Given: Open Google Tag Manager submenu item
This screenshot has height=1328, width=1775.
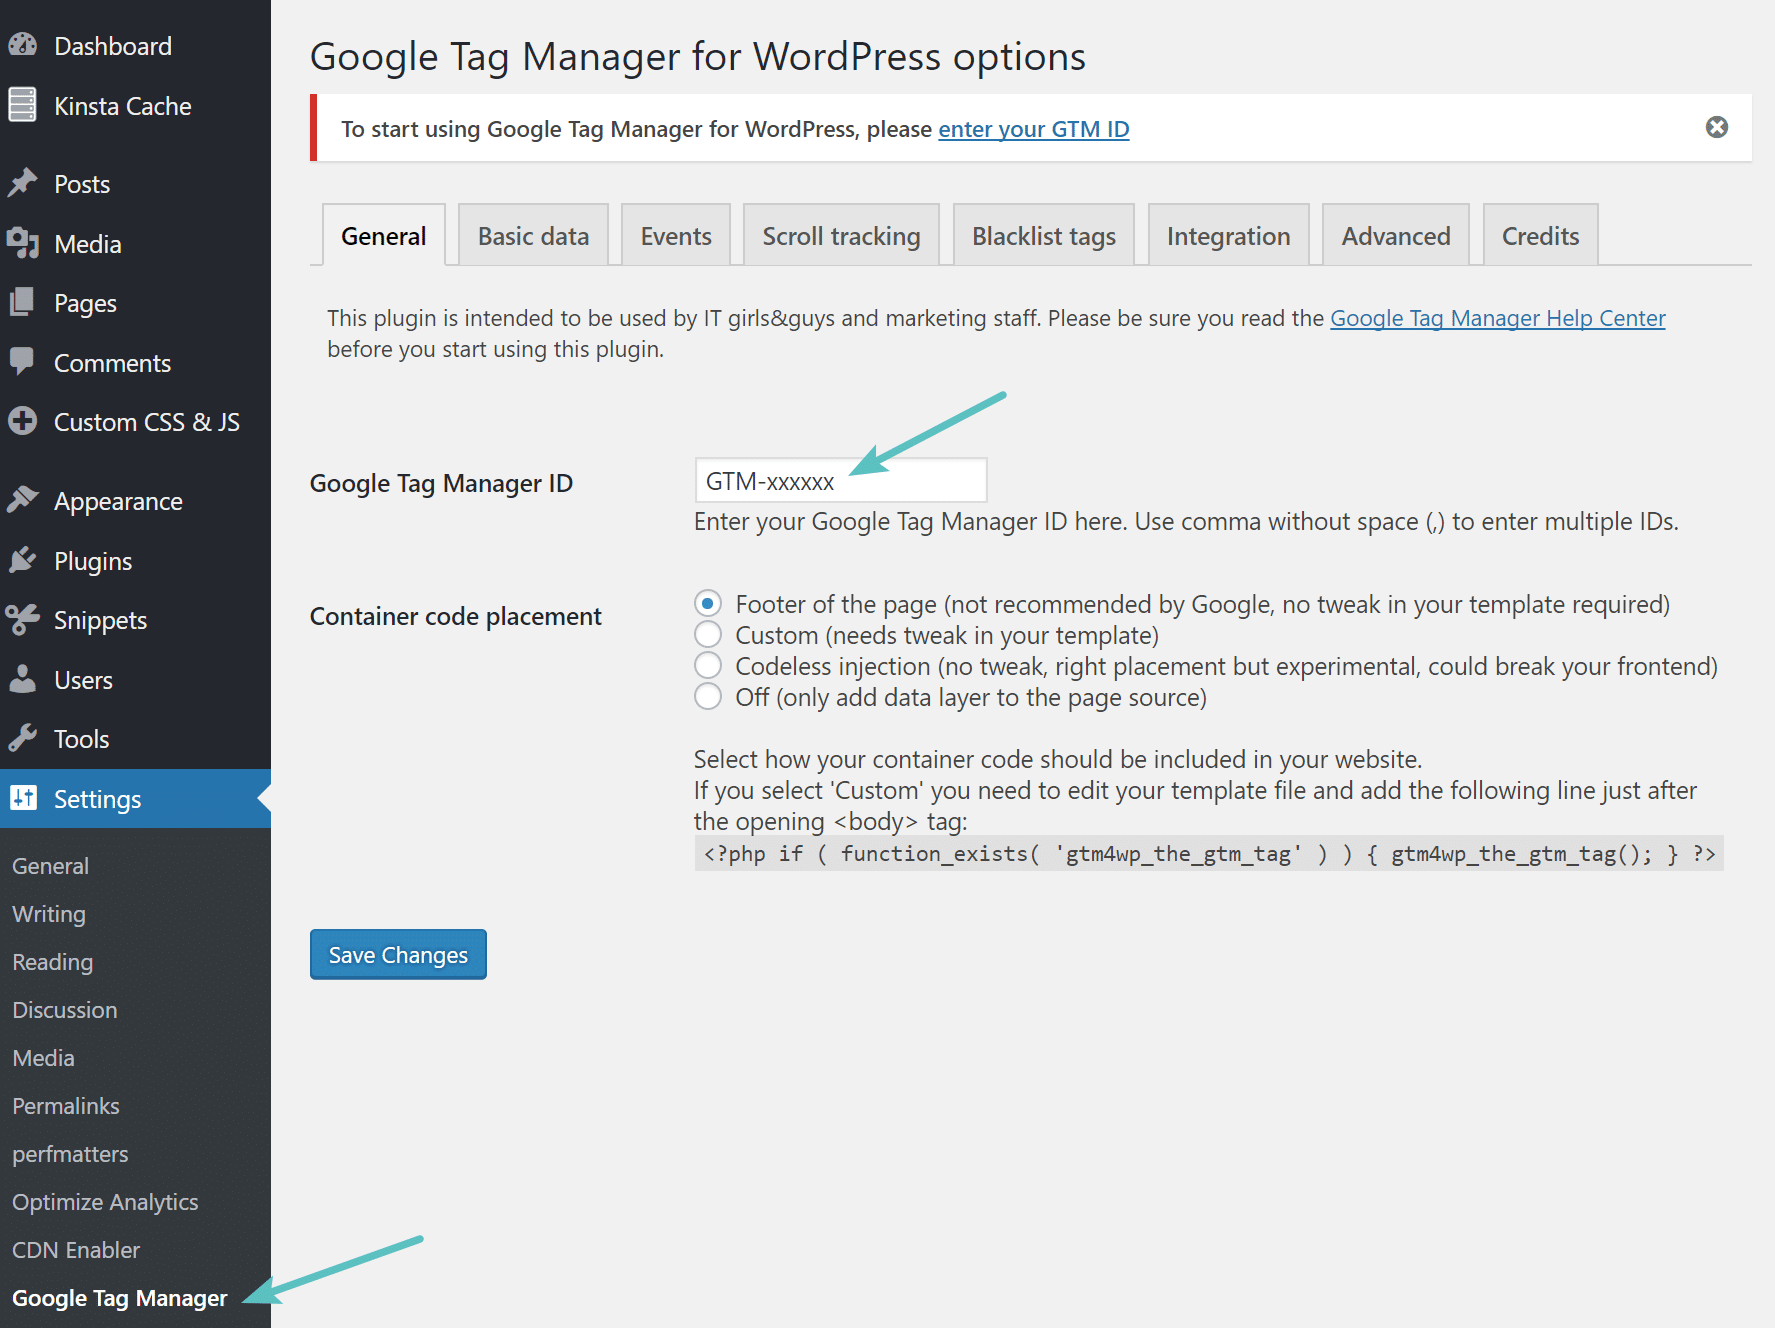Looking at the screenshot, I should pos(120,1298).
